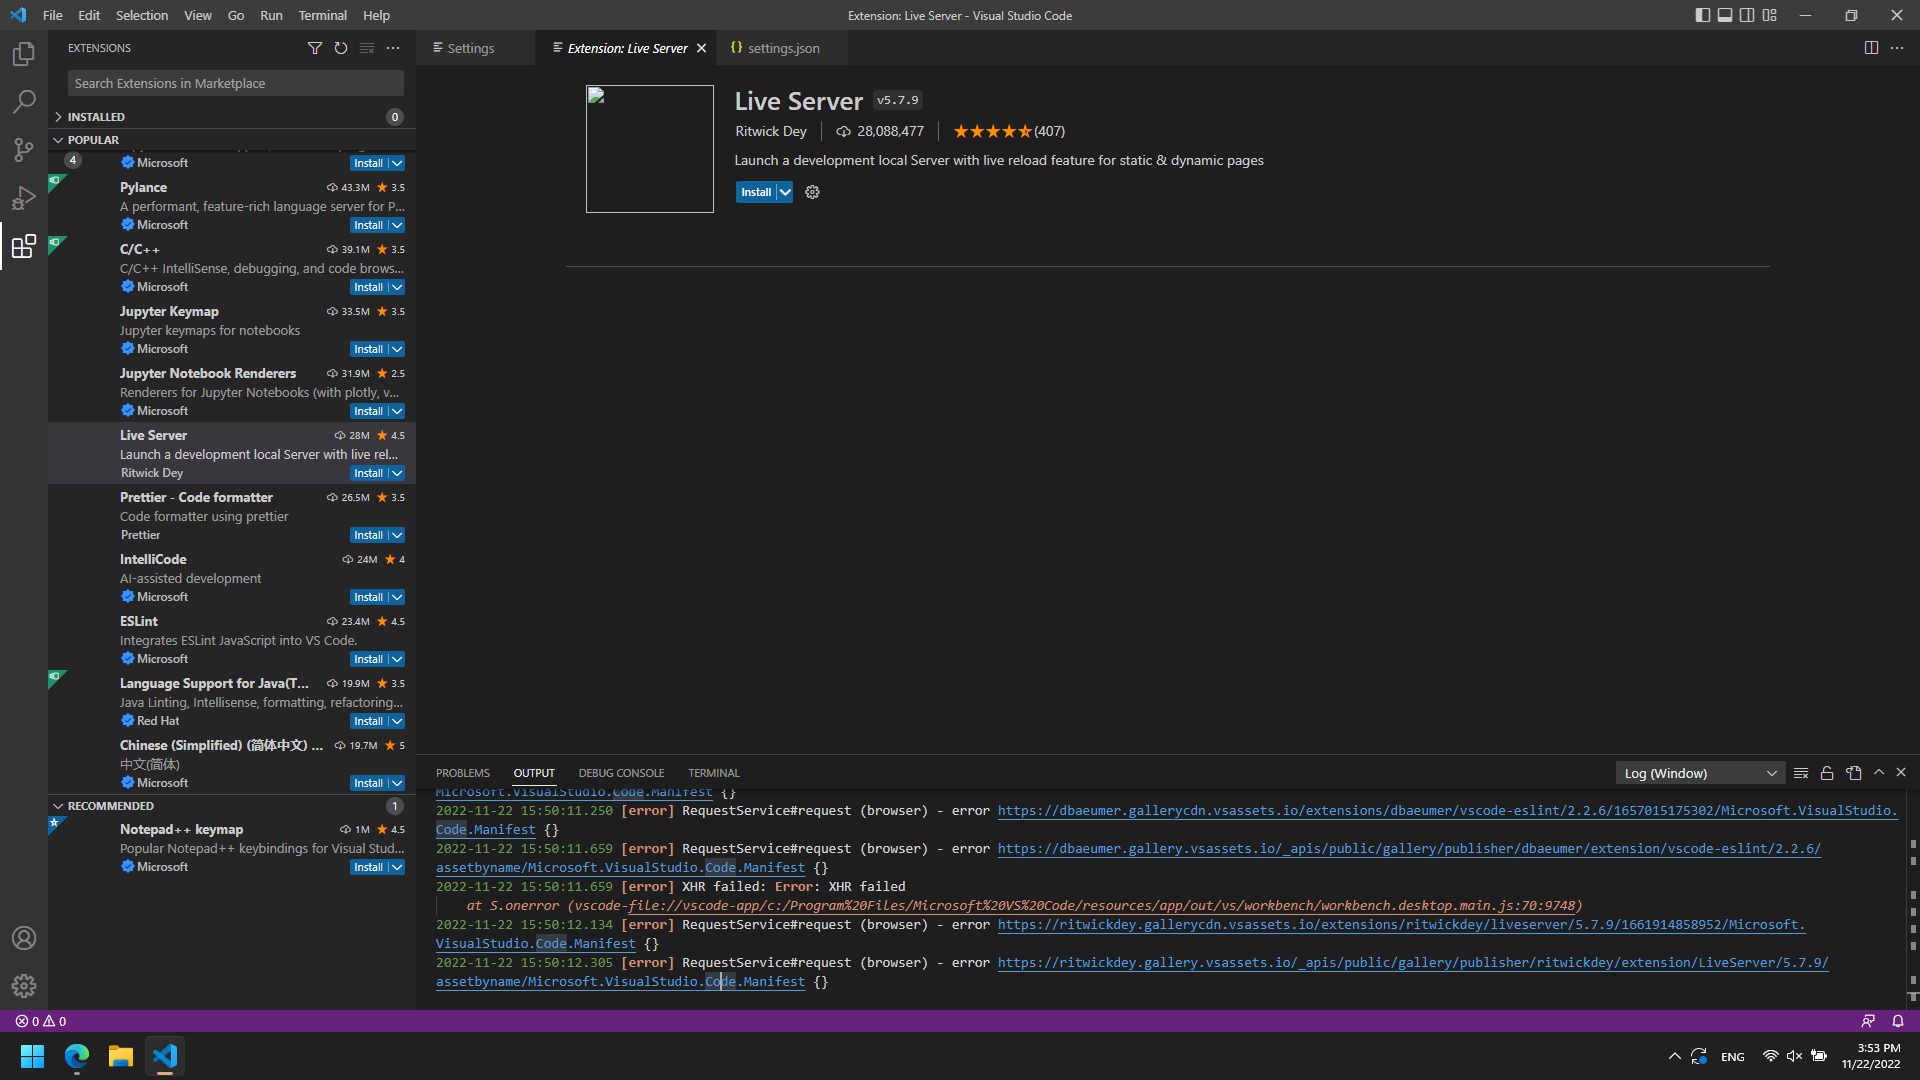This screenshot has height=1080, width=1920.
Task: Open the Accounts icon above settings gear
Action: (x=24, y=938)
